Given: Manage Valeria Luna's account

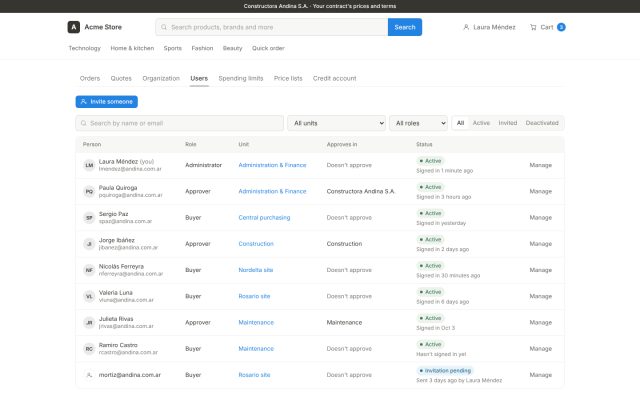Looking at the screenshot, I should 541,296.
